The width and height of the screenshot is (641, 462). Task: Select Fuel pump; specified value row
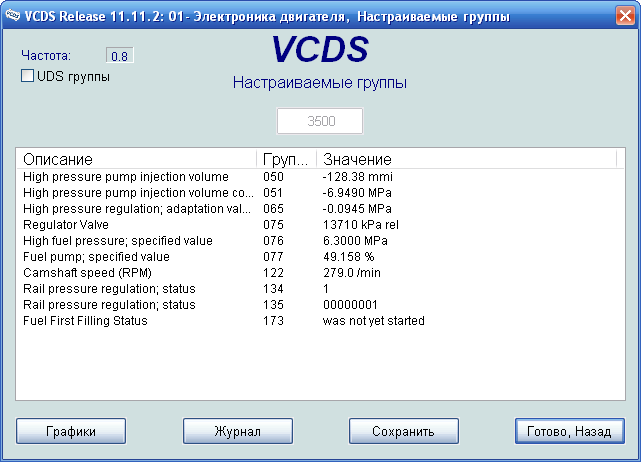pyautogui.click(x=320, y=256)
